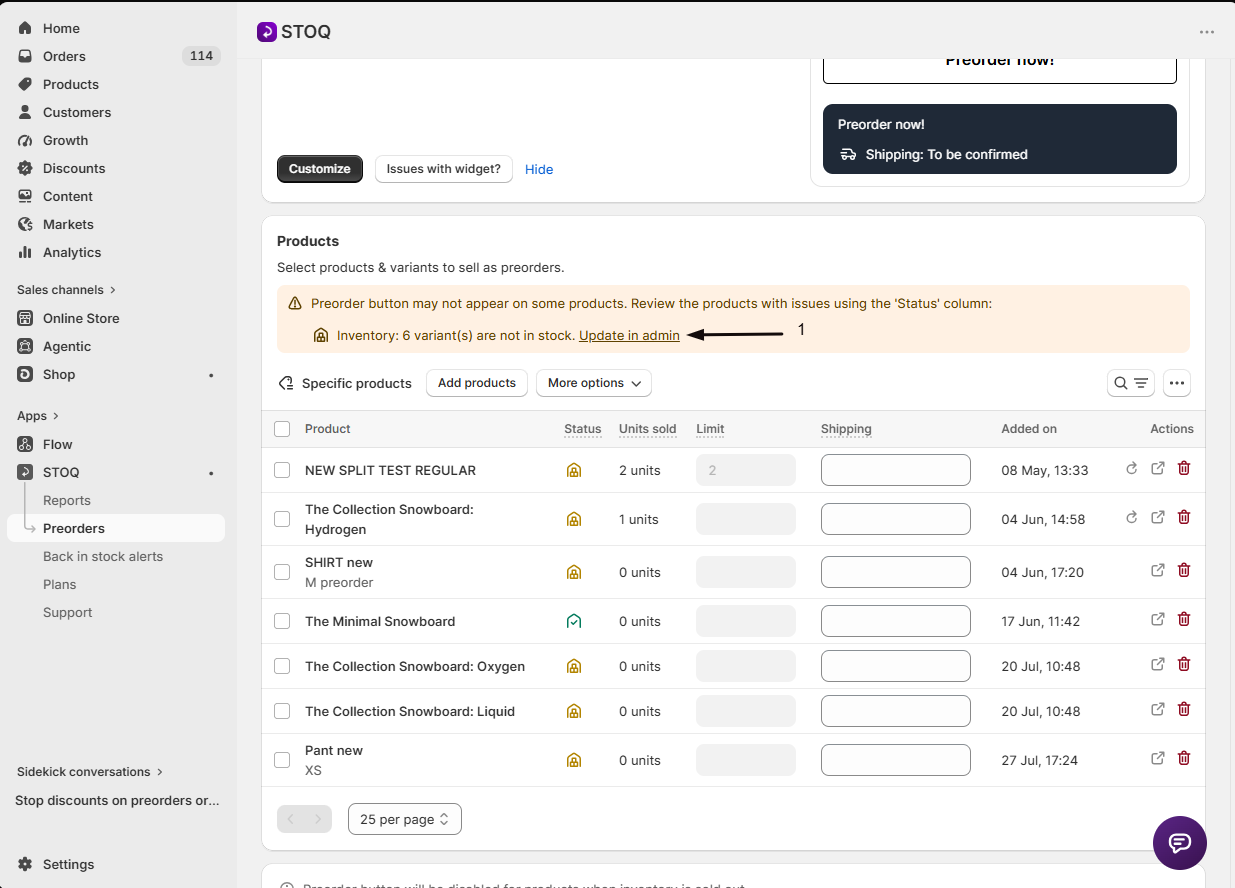This screenshot has height=888, width=1235.
Task: Toggle the select-all checkbox in table header
Action: tap(282, 429)
